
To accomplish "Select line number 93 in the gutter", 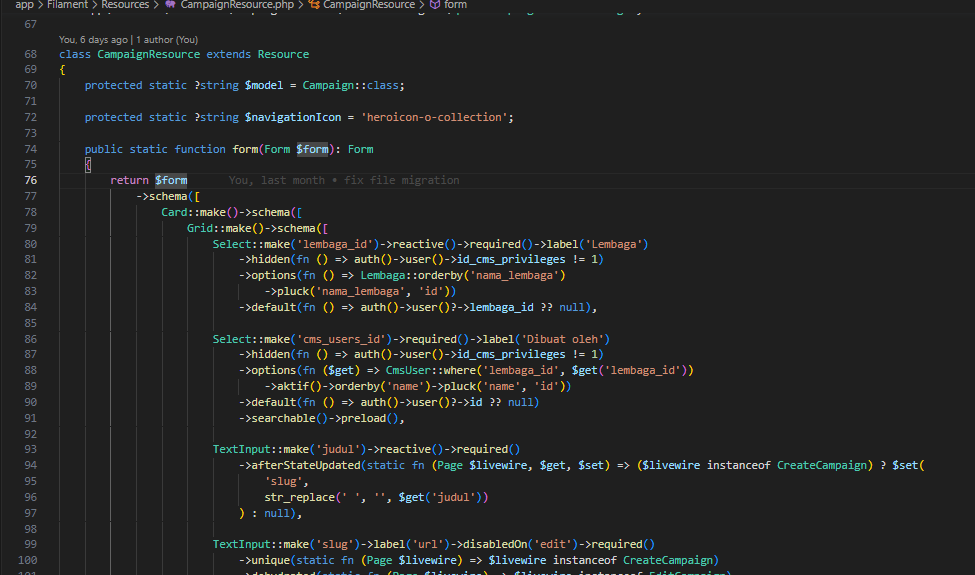I will (30, 449).
